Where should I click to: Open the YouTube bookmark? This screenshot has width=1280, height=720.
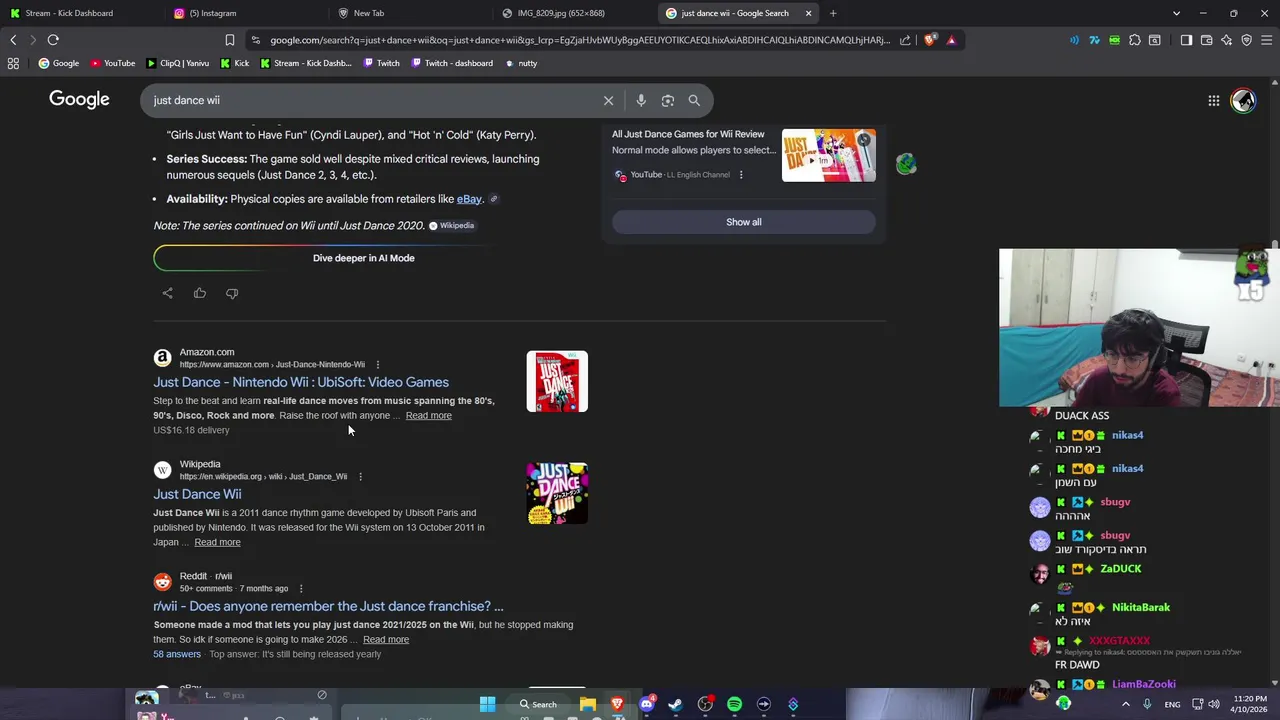(x=112, y=63)
